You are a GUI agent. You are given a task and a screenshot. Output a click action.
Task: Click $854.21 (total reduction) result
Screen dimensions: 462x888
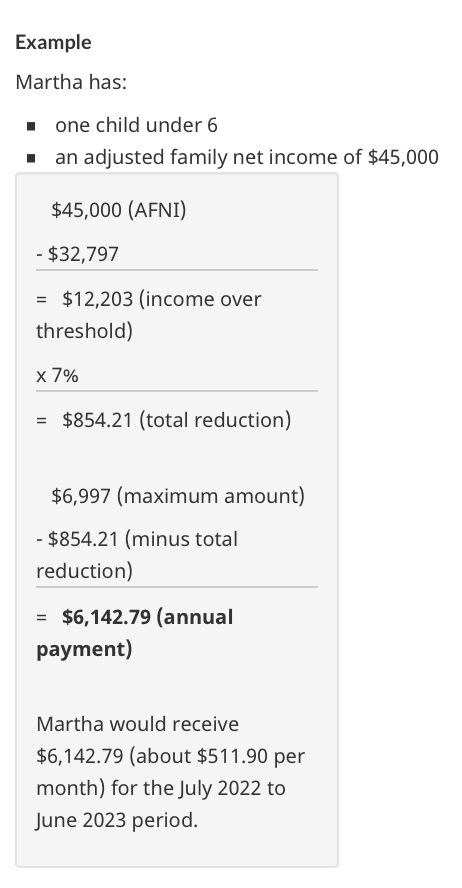click(177, 420)
